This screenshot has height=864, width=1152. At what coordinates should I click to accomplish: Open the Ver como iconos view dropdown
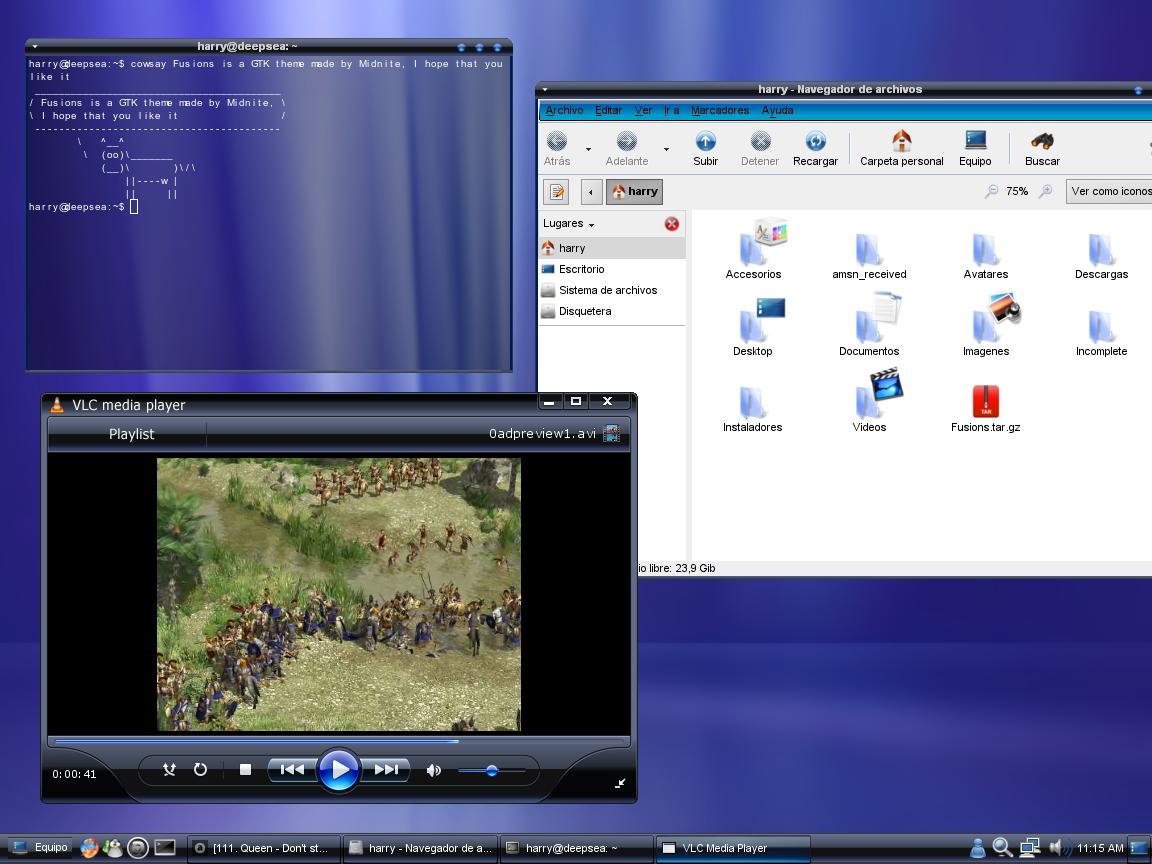coord(1109,192)
